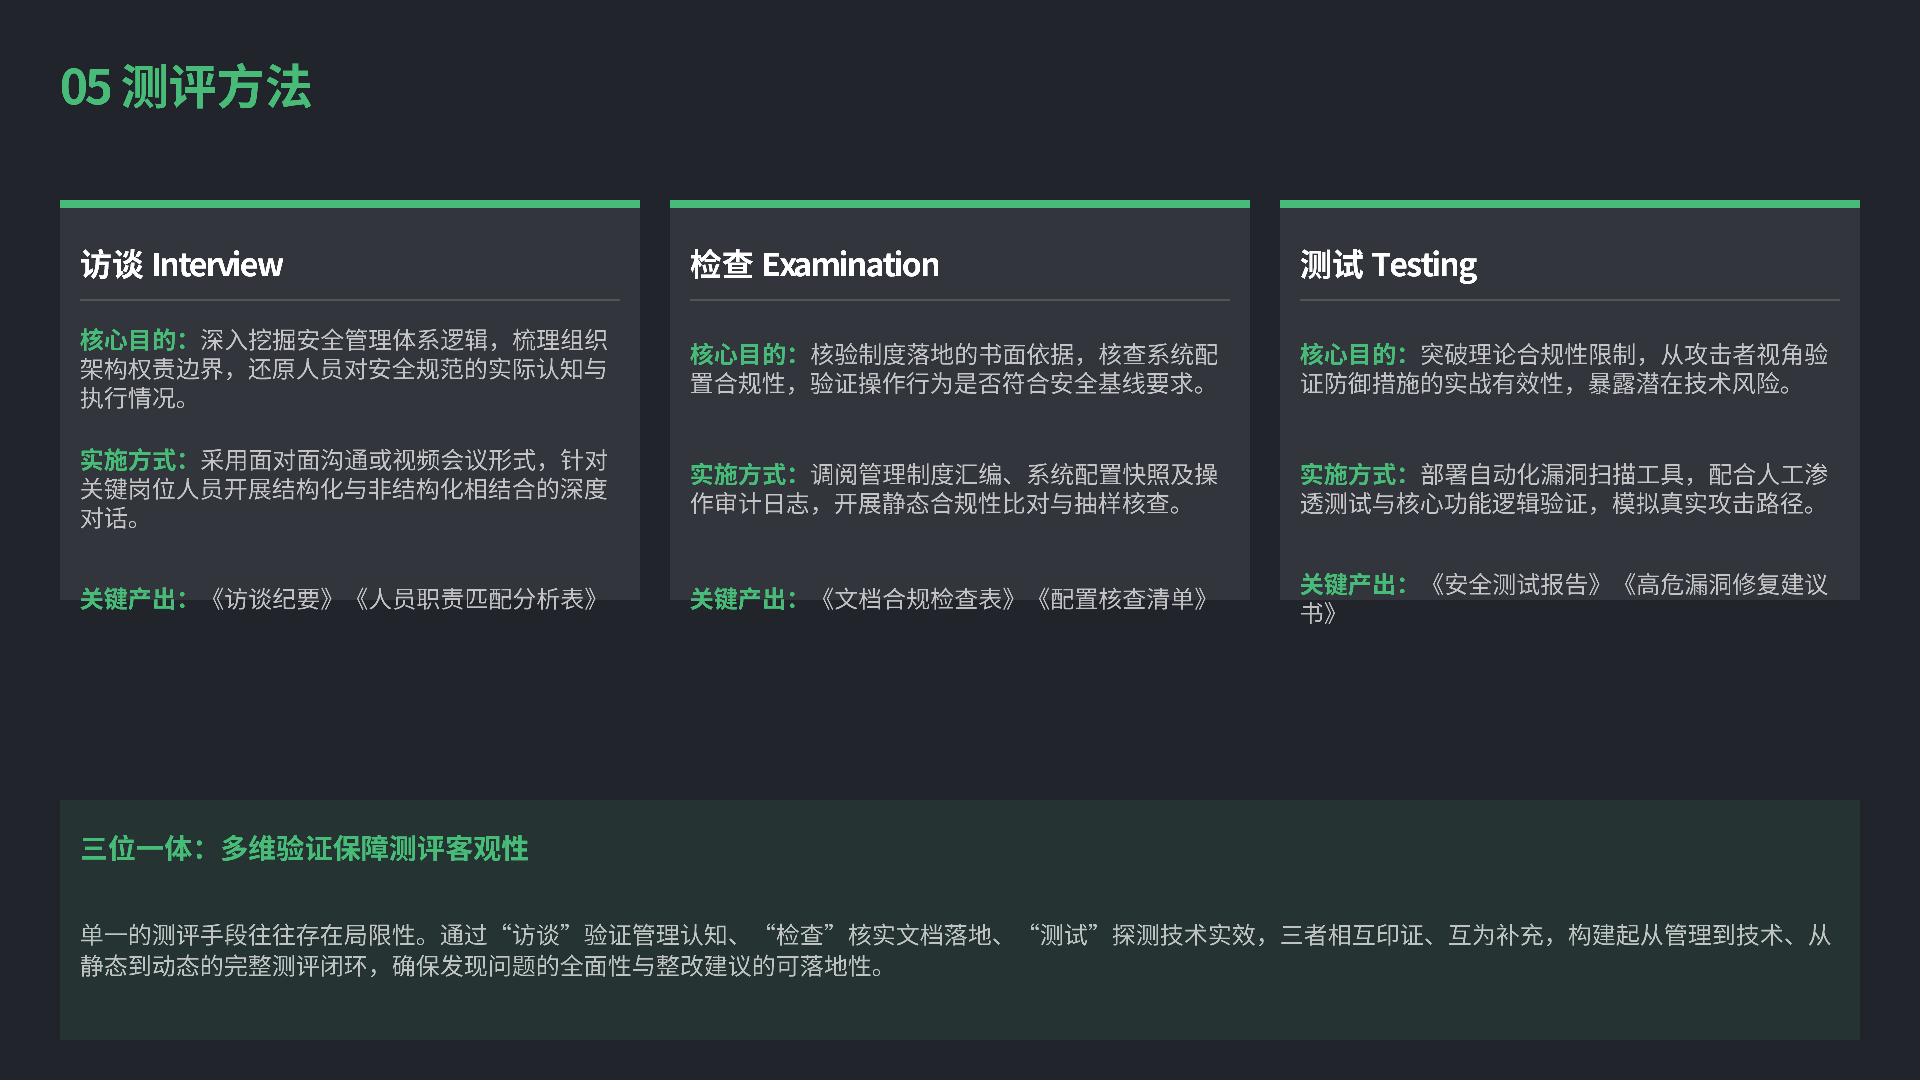Click "关键产出:" label in the Examination card
The width and height of the screenshot is (1920, 1080).
click(x=744, y=599)
